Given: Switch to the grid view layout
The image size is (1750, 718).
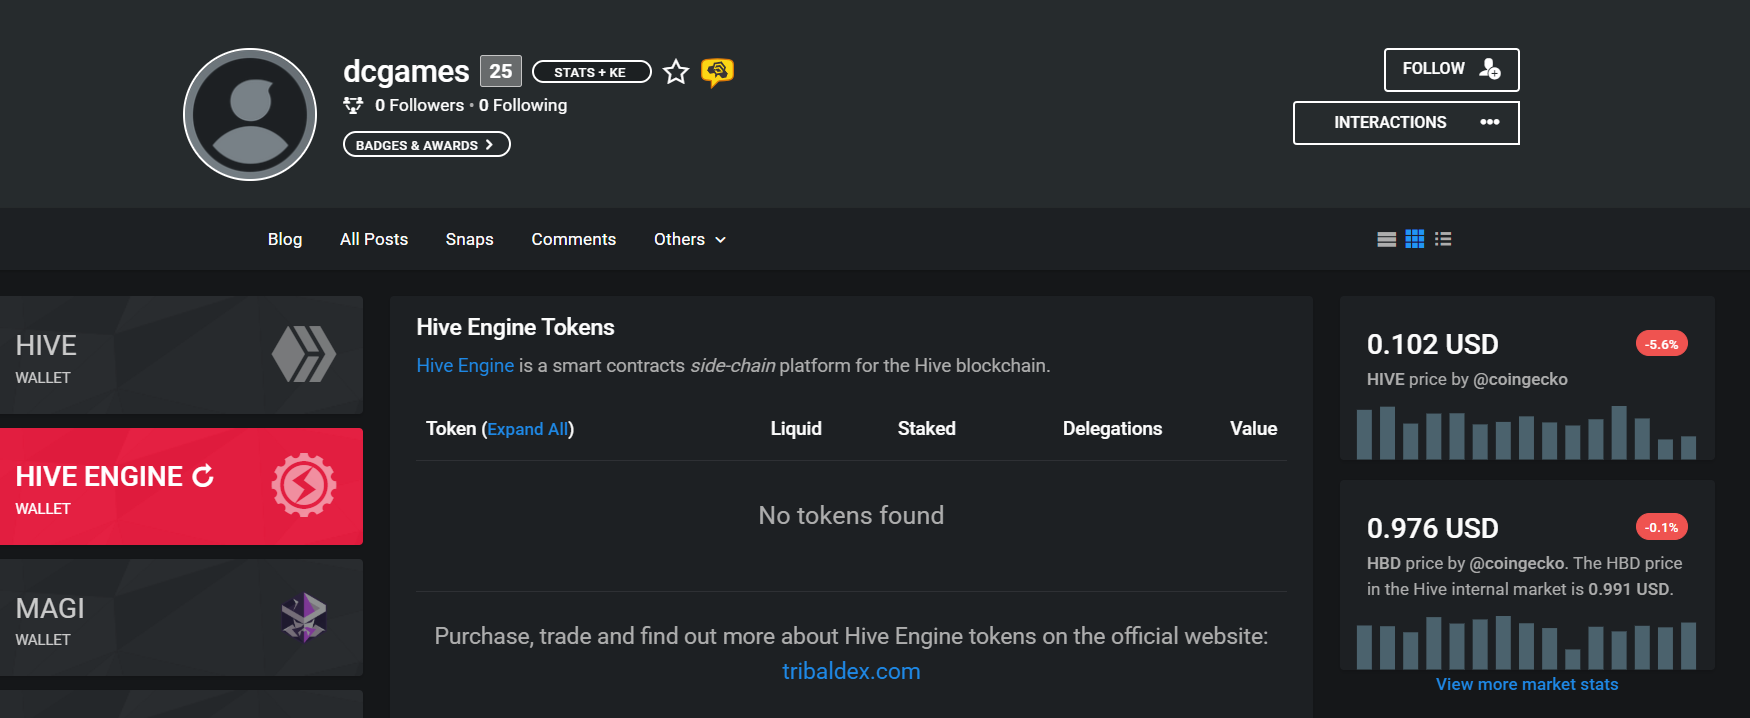Looking at the screenshot, I should (x=1414, y=239).
